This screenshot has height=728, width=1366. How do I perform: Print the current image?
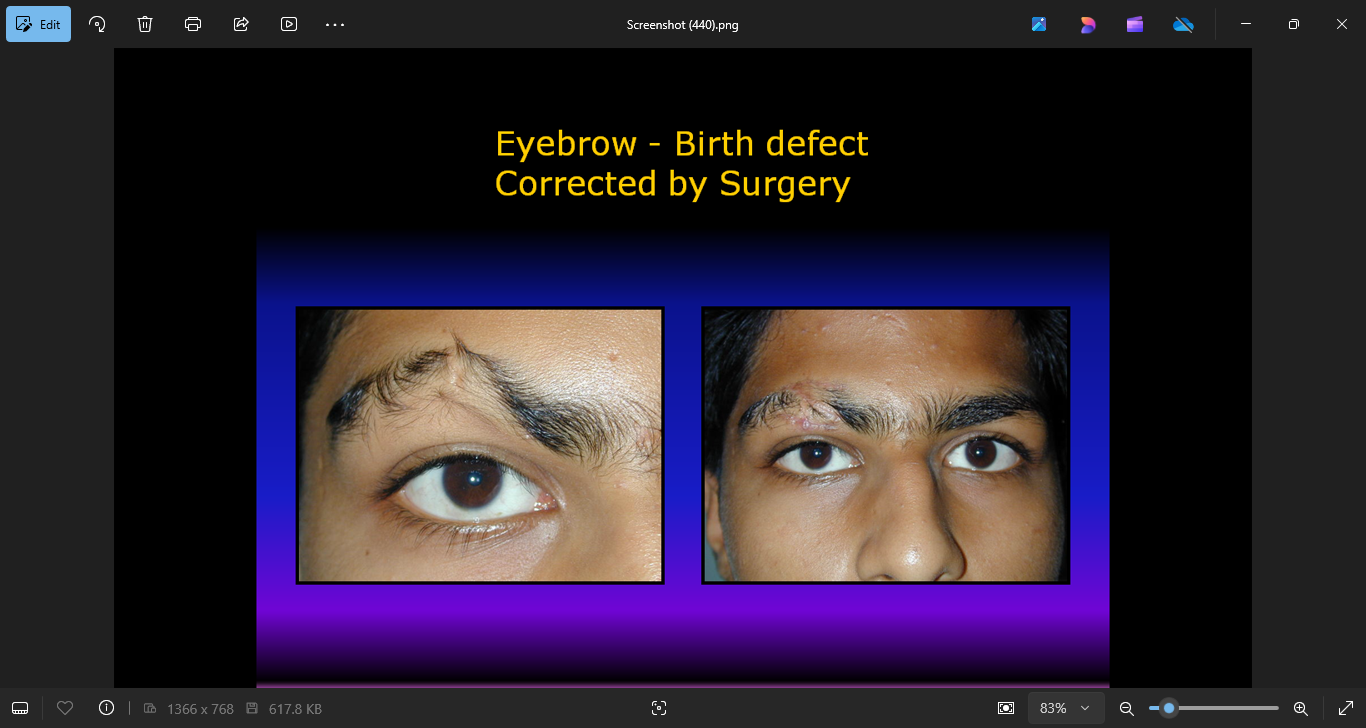click(x=193, y=24)
